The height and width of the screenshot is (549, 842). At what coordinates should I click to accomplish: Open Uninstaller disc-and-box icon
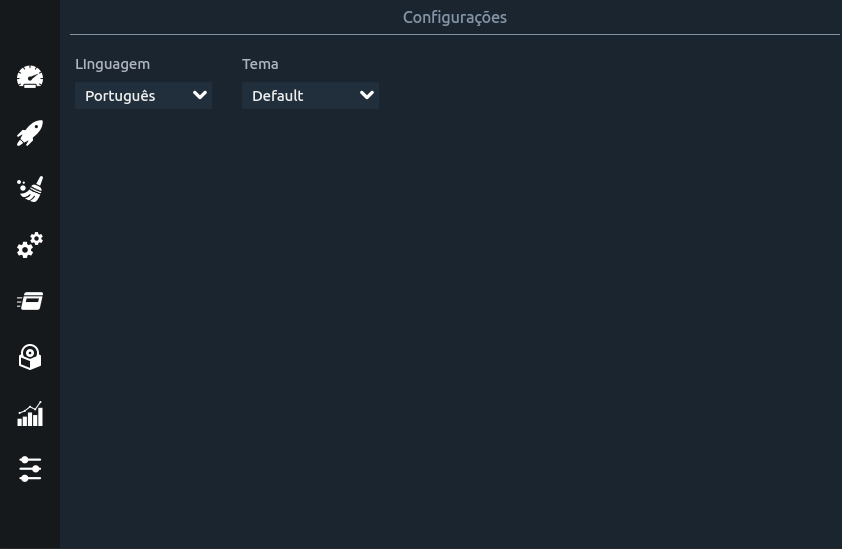pyautogui.click(x=30, y=357)
